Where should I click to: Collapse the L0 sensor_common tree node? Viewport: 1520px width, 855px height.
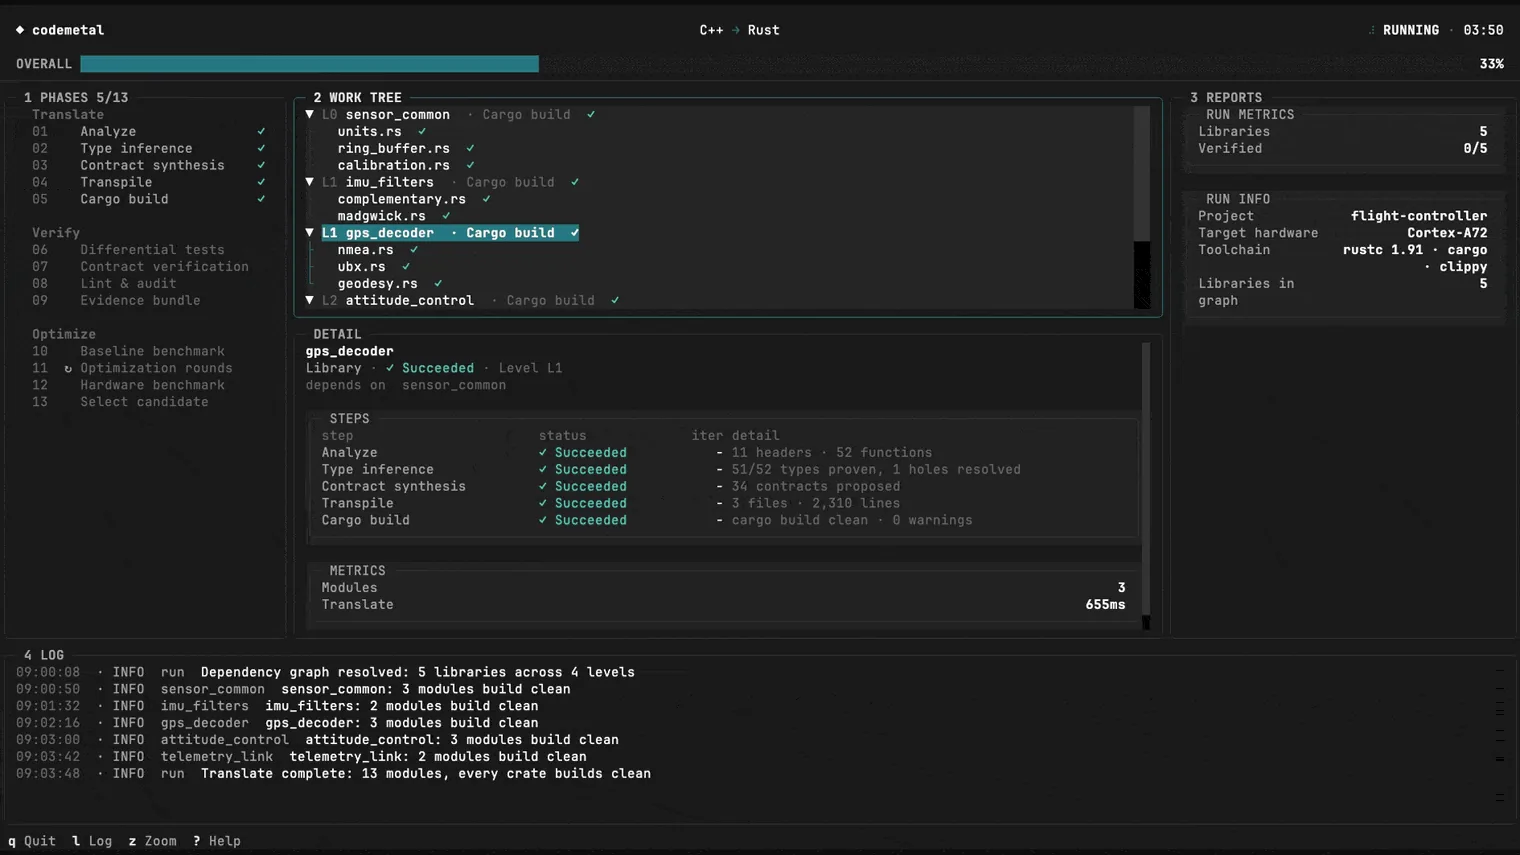pyautogui.click(x=310, y=115)
